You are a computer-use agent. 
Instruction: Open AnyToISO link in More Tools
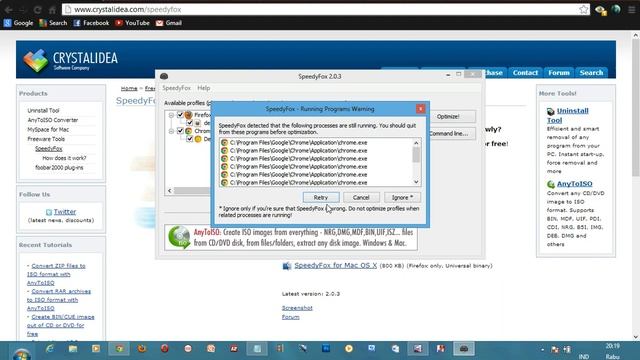coord(575,184)
